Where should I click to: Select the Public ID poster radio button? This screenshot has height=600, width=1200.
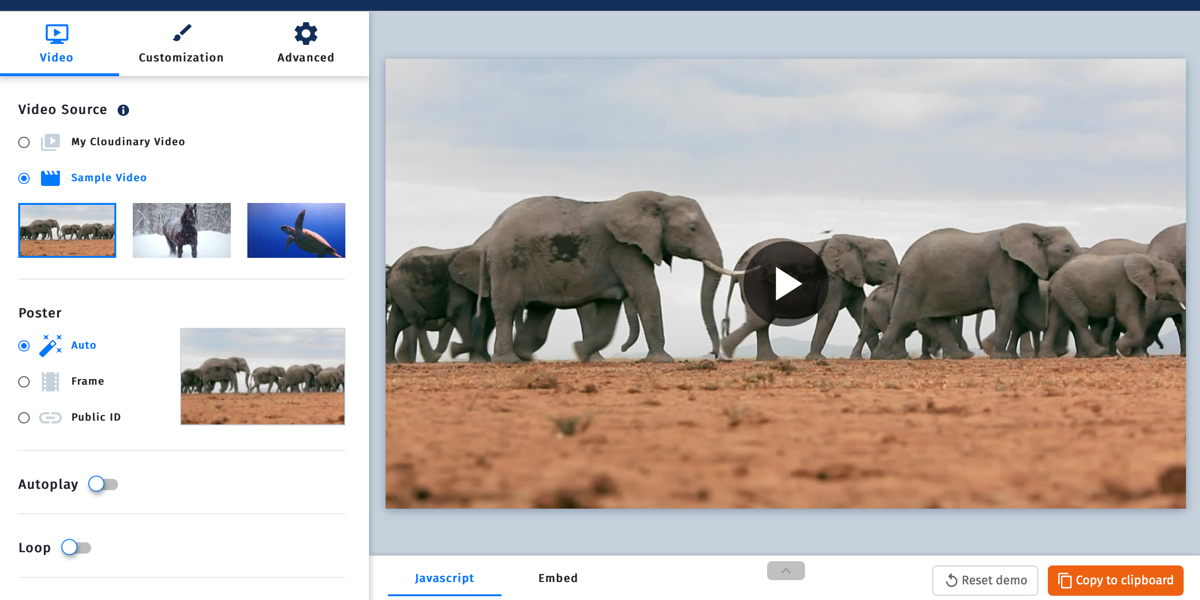(24, 418)
